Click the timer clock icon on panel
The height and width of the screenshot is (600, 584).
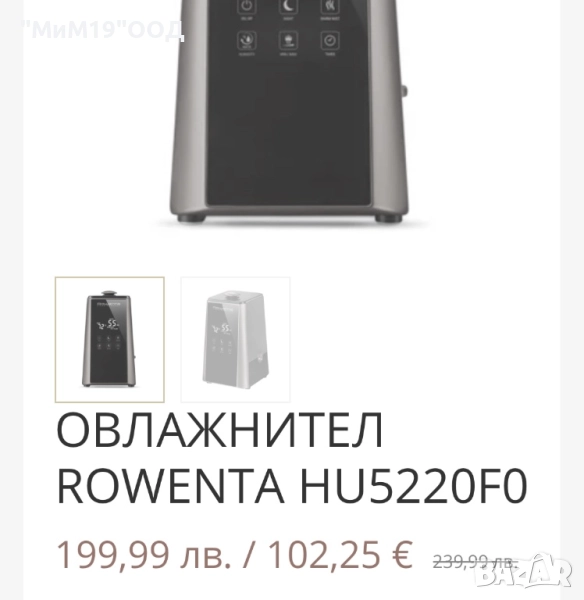click(x=330, y=40)
